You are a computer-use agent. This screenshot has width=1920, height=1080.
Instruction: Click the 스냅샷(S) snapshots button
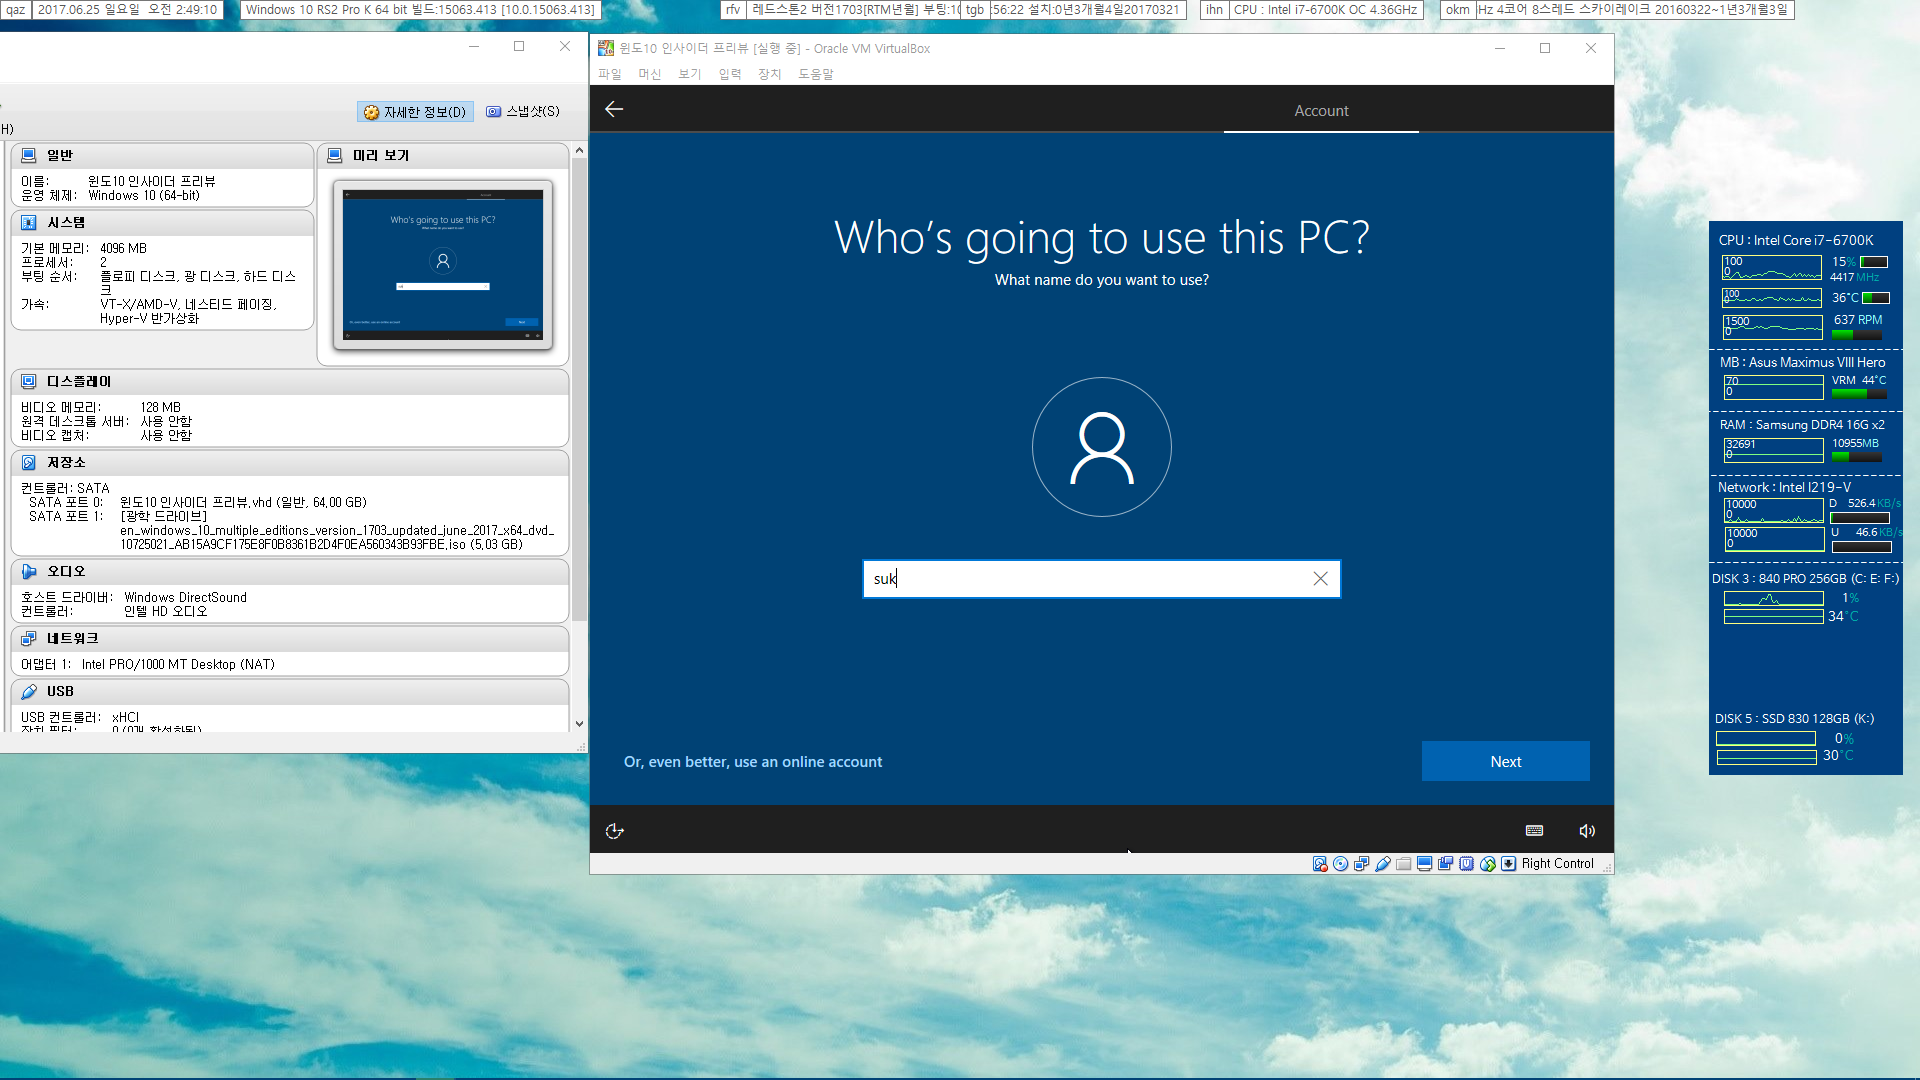point(523,112)
